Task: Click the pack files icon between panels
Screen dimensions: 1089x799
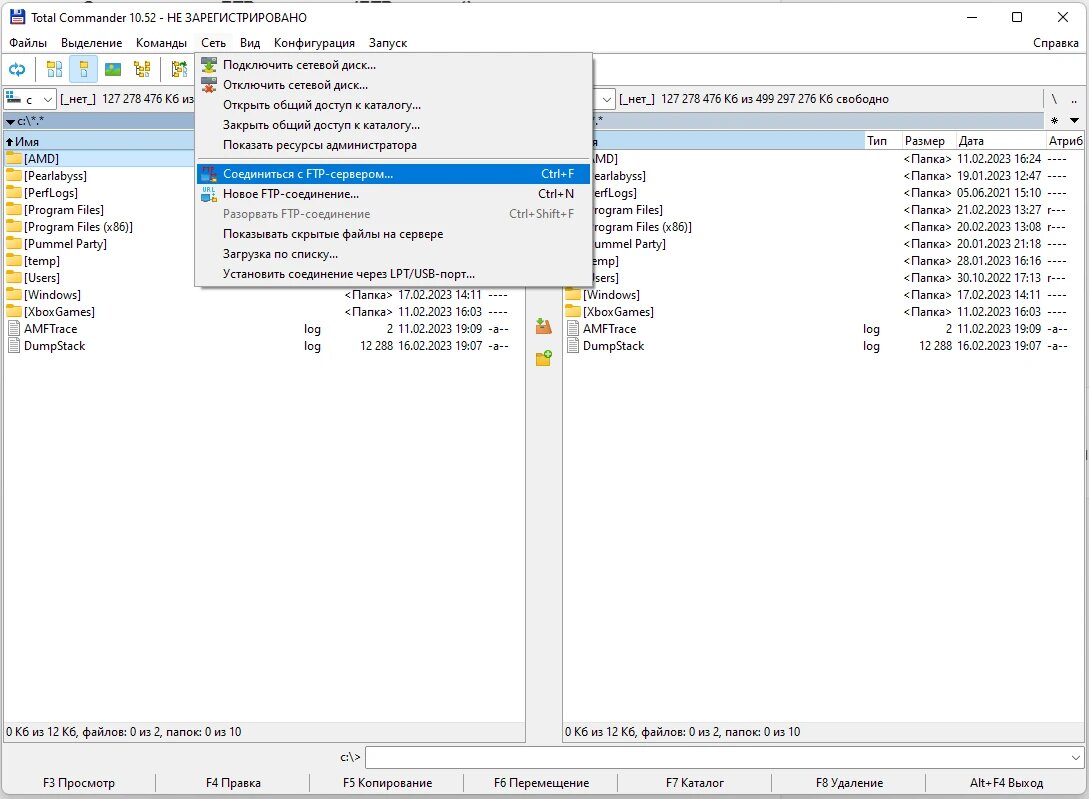Action: [543, 326]
